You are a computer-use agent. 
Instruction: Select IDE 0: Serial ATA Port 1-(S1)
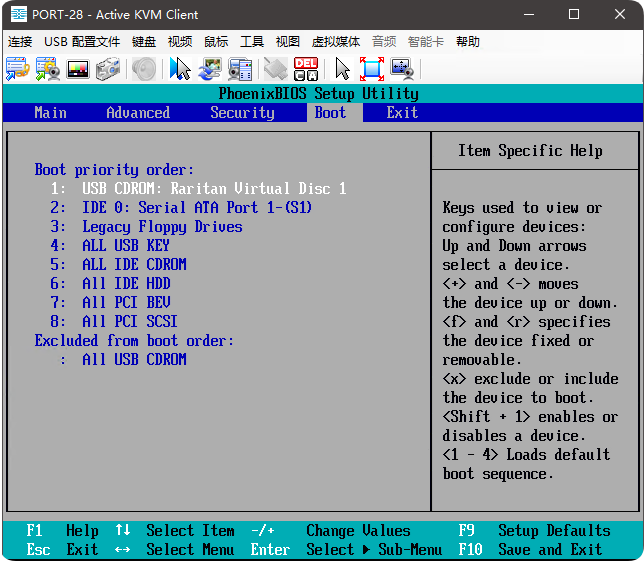coord(197,207)
